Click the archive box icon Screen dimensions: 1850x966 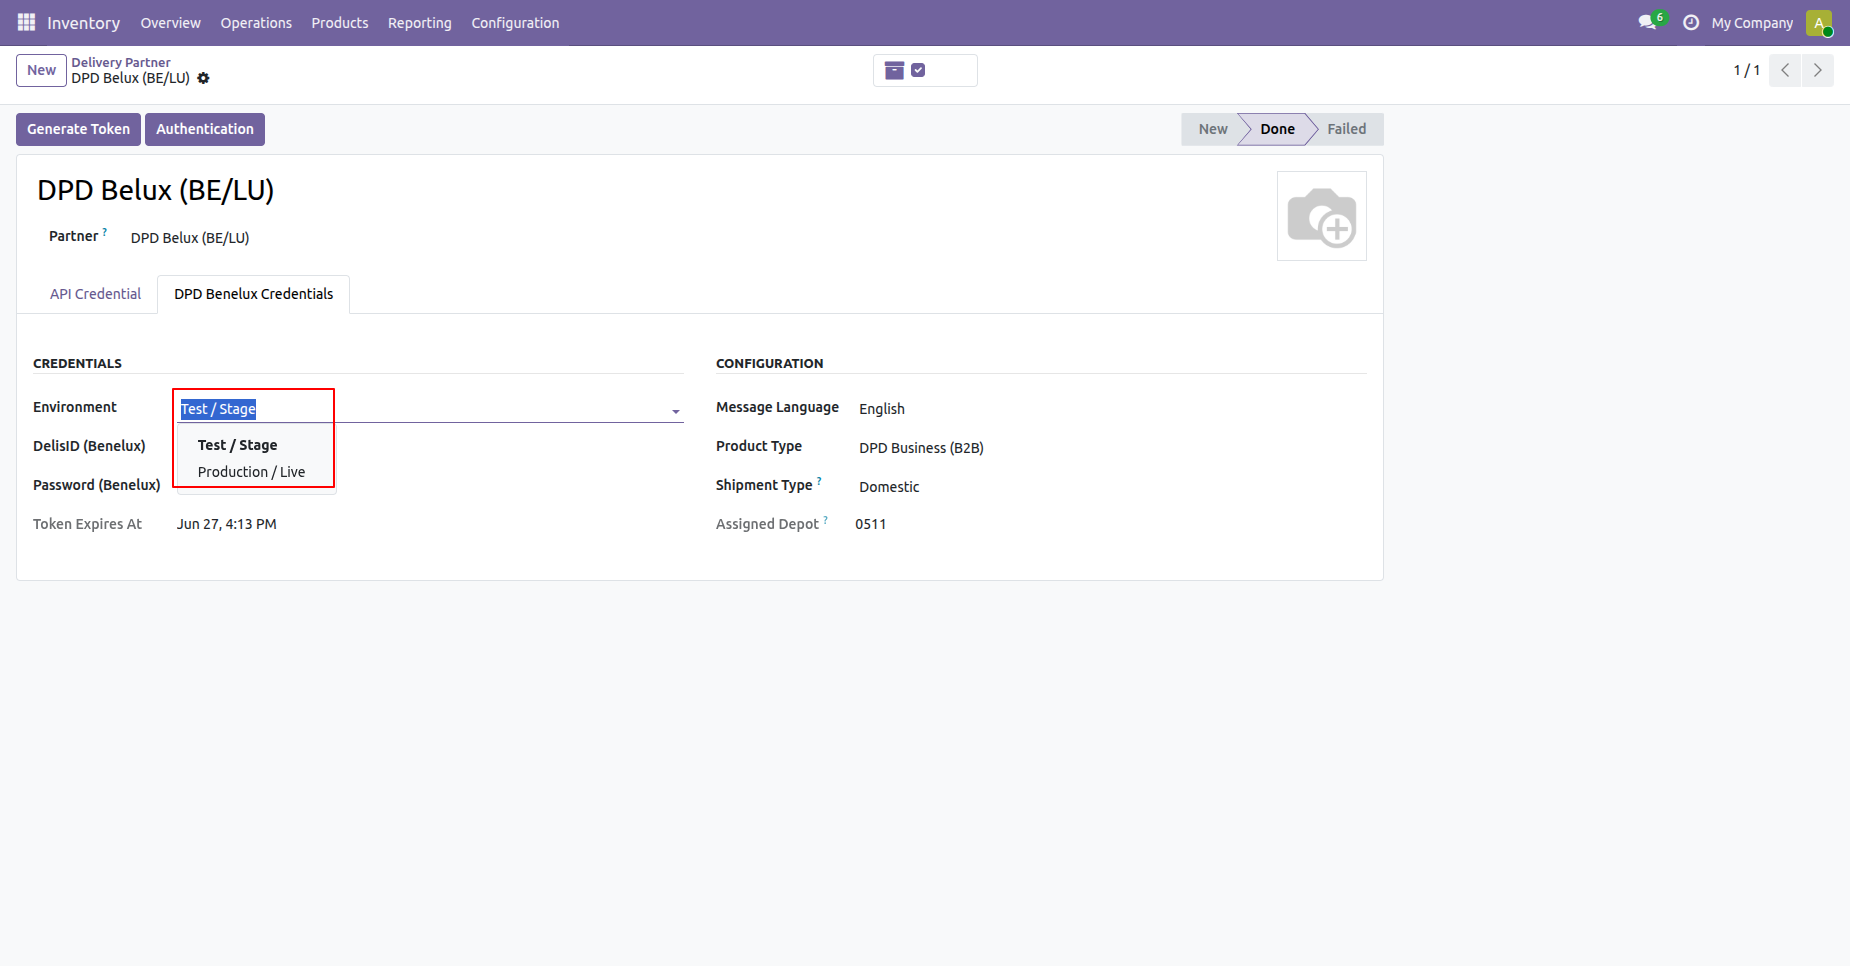click(895, 70)
